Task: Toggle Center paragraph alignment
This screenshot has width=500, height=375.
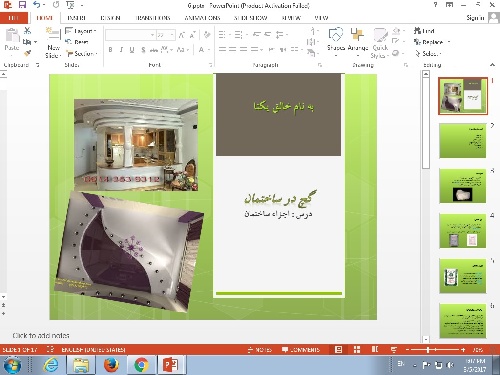Action: [x=233, y=49]
